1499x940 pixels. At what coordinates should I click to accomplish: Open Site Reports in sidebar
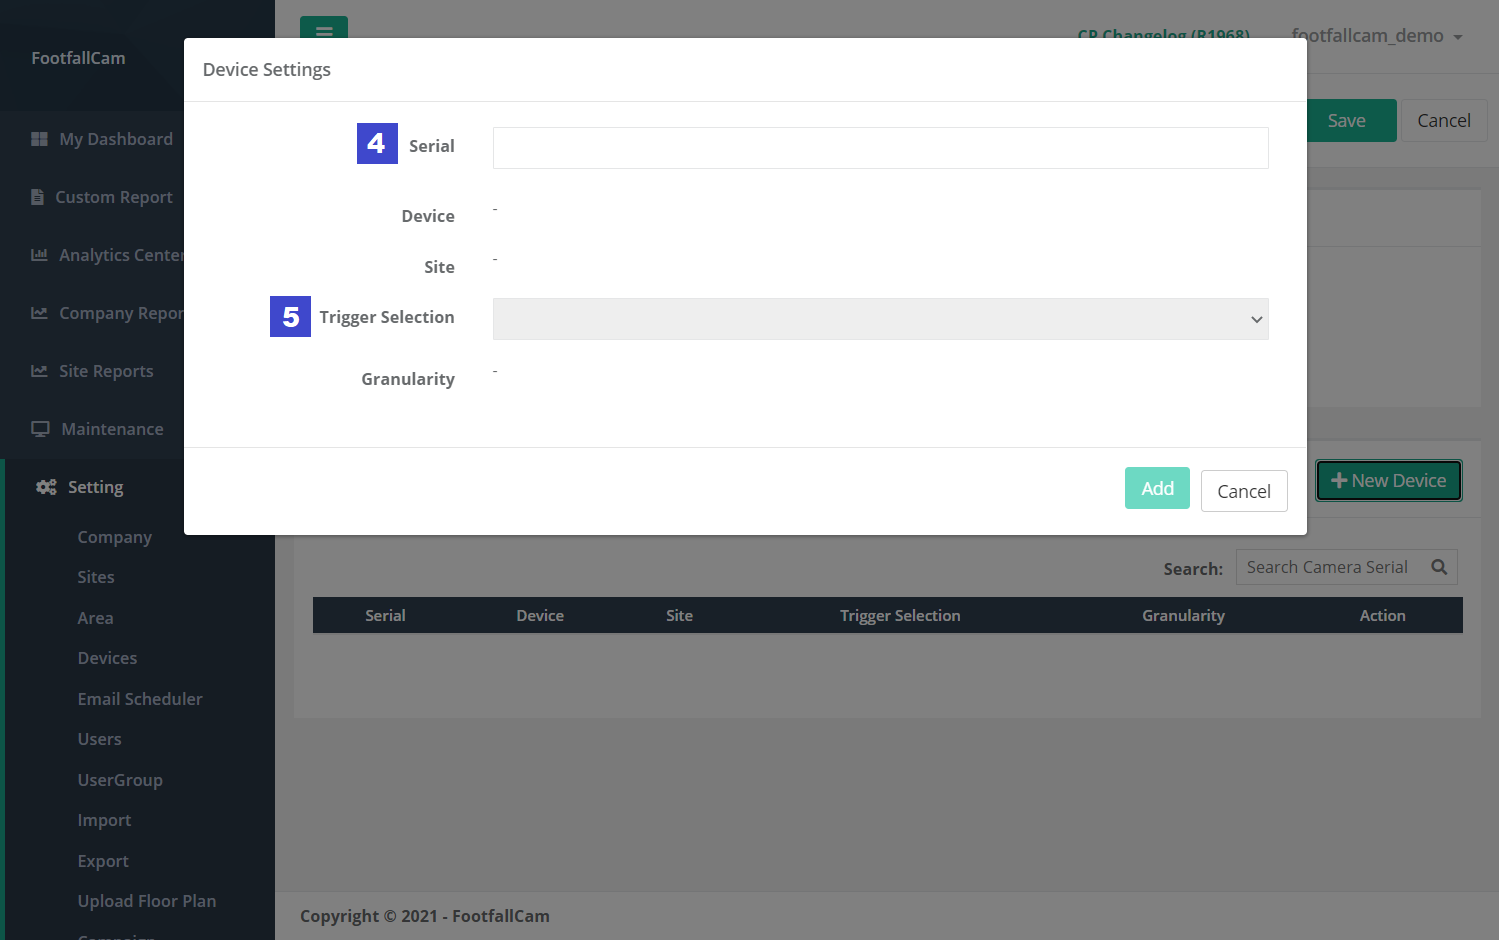pyautogui.click(x=106, y=371)
